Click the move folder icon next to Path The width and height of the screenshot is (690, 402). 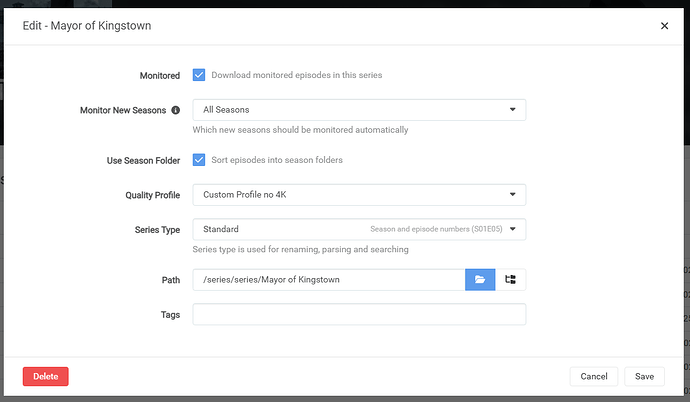pyautogui.click(x=510, y=280)
